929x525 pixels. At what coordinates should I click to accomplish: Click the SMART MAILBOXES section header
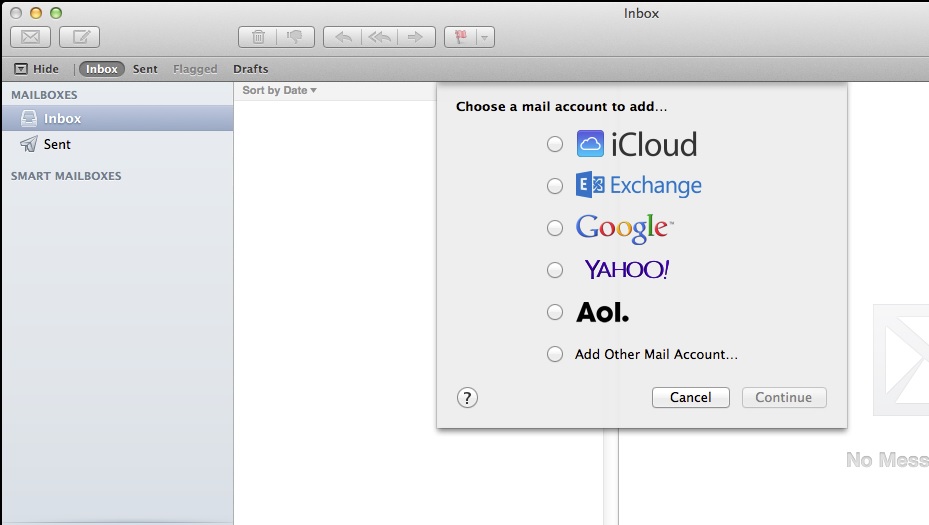(66, 176)
